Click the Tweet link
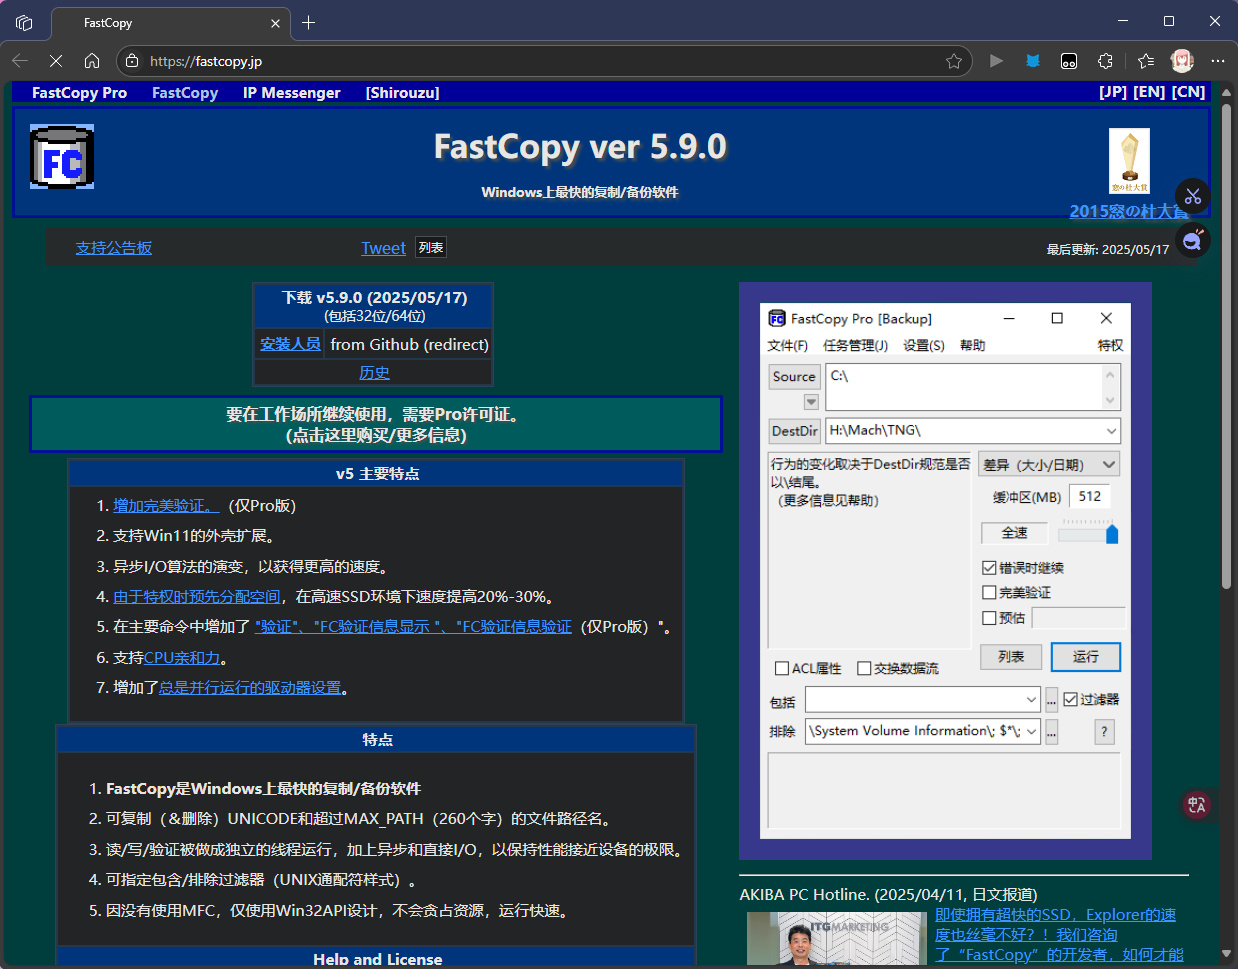Viewport: 1238px width, 969px height. (383, 247)
